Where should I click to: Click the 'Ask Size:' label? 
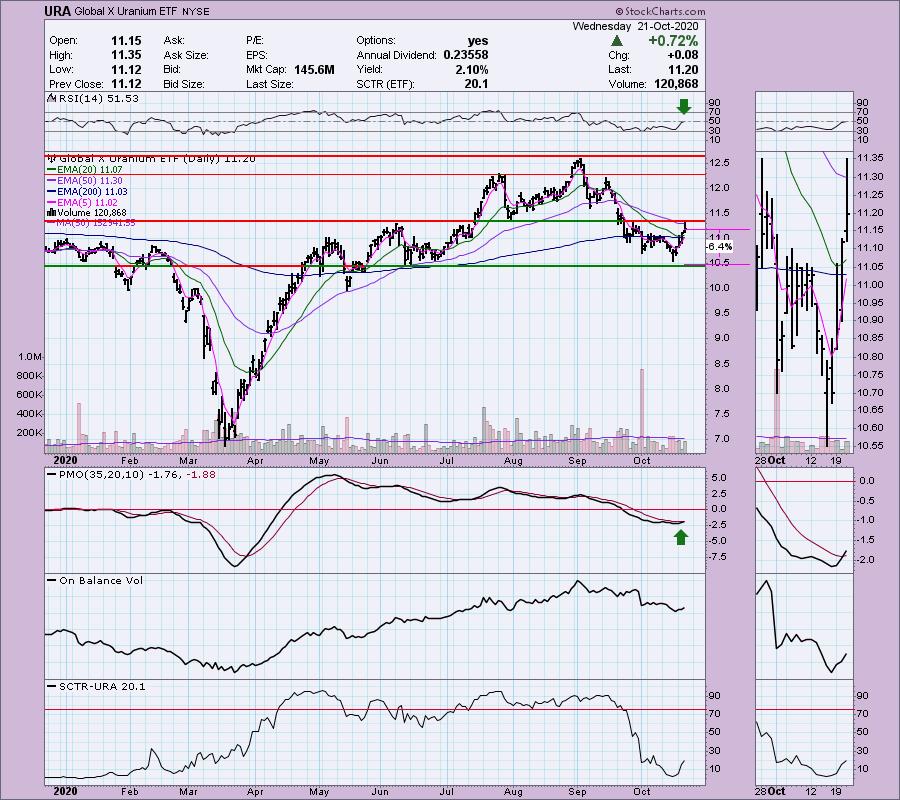186,55
